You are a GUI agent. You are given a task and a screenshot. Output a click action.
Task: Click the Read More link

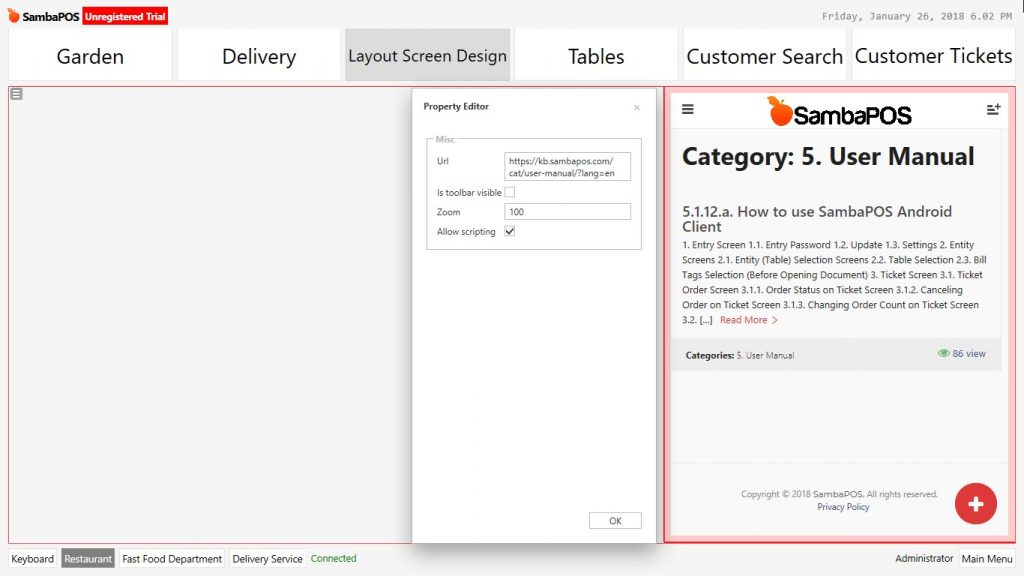(748, 320)
